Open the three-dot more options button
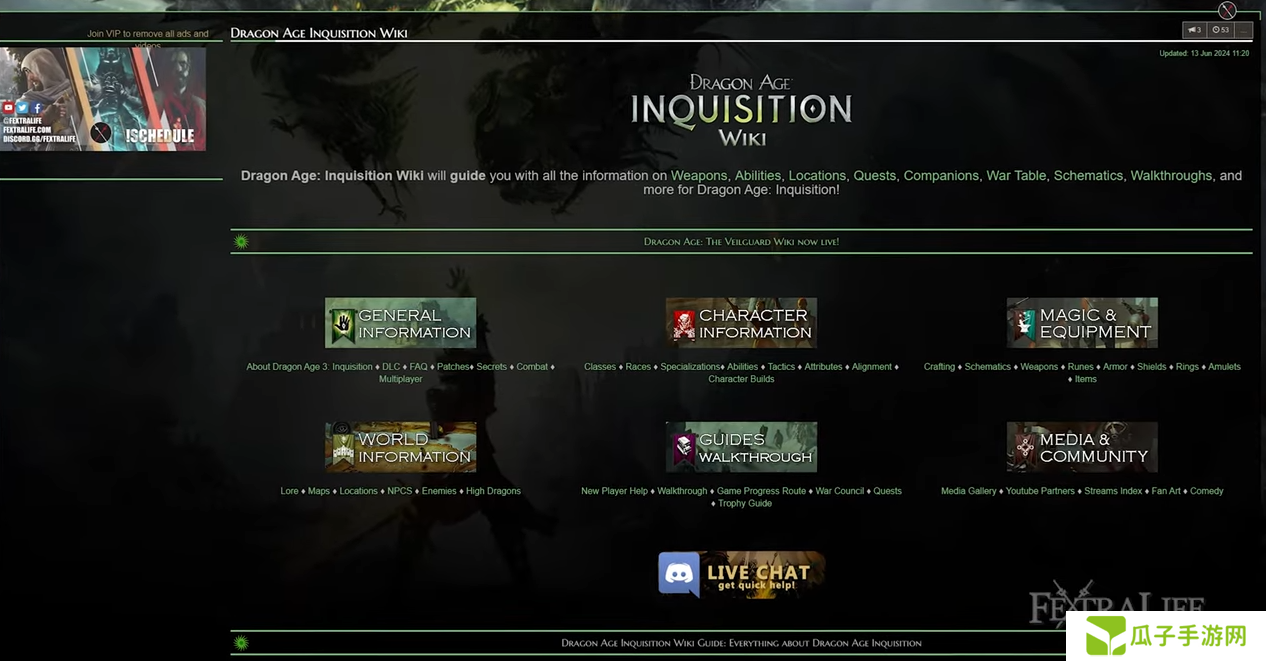 pos(1243,30)
